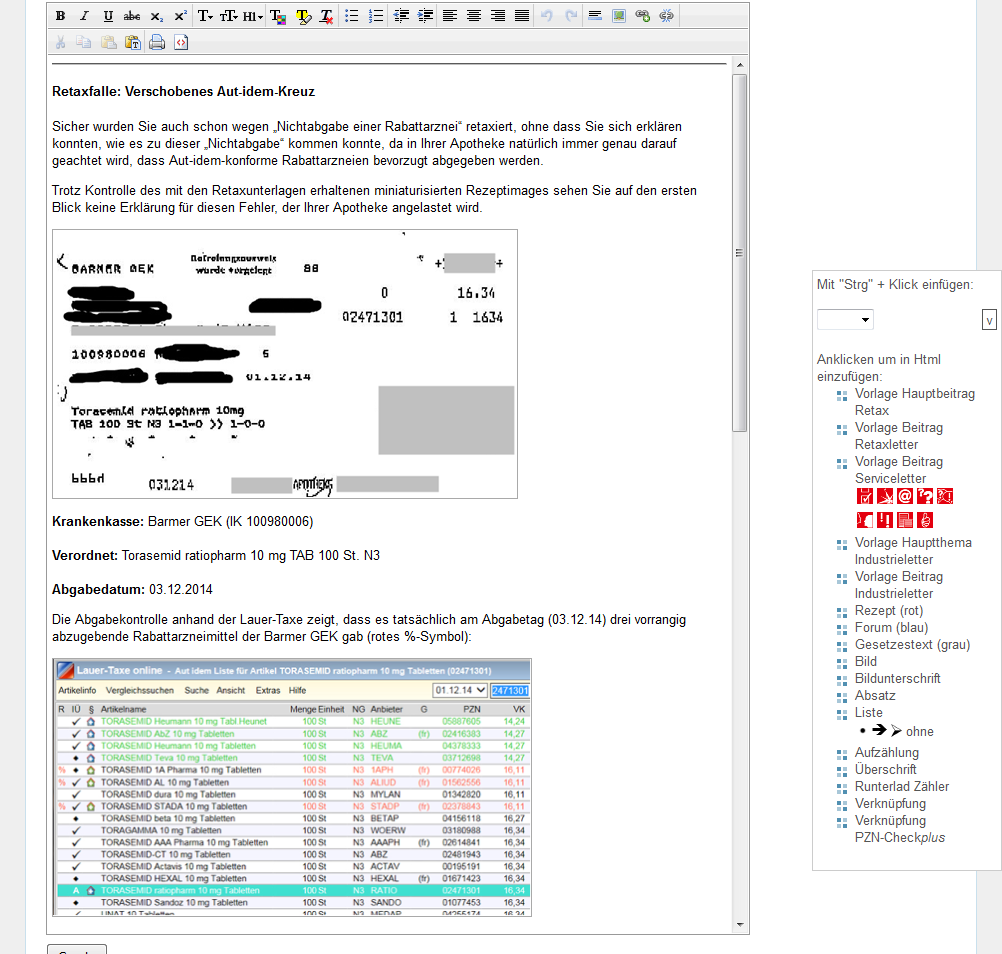
Task: Justify text with the justify alignment icon
Action: pyautogui.click(x=522, y=16)
